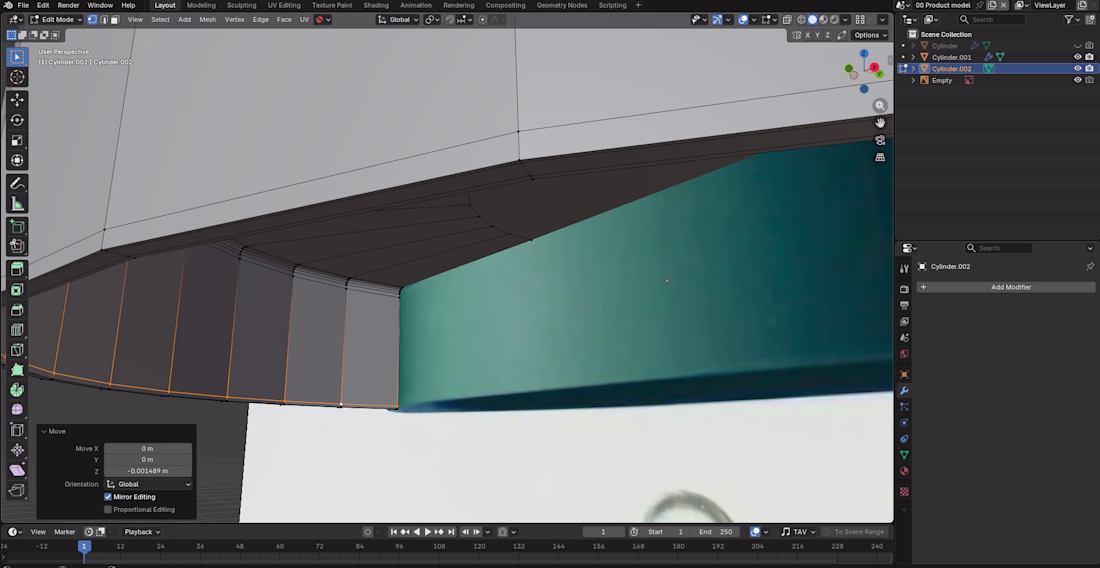Viewport: 1100px width, 568px height.
Task: Click the Move Z value field
Action: [148, 471]
